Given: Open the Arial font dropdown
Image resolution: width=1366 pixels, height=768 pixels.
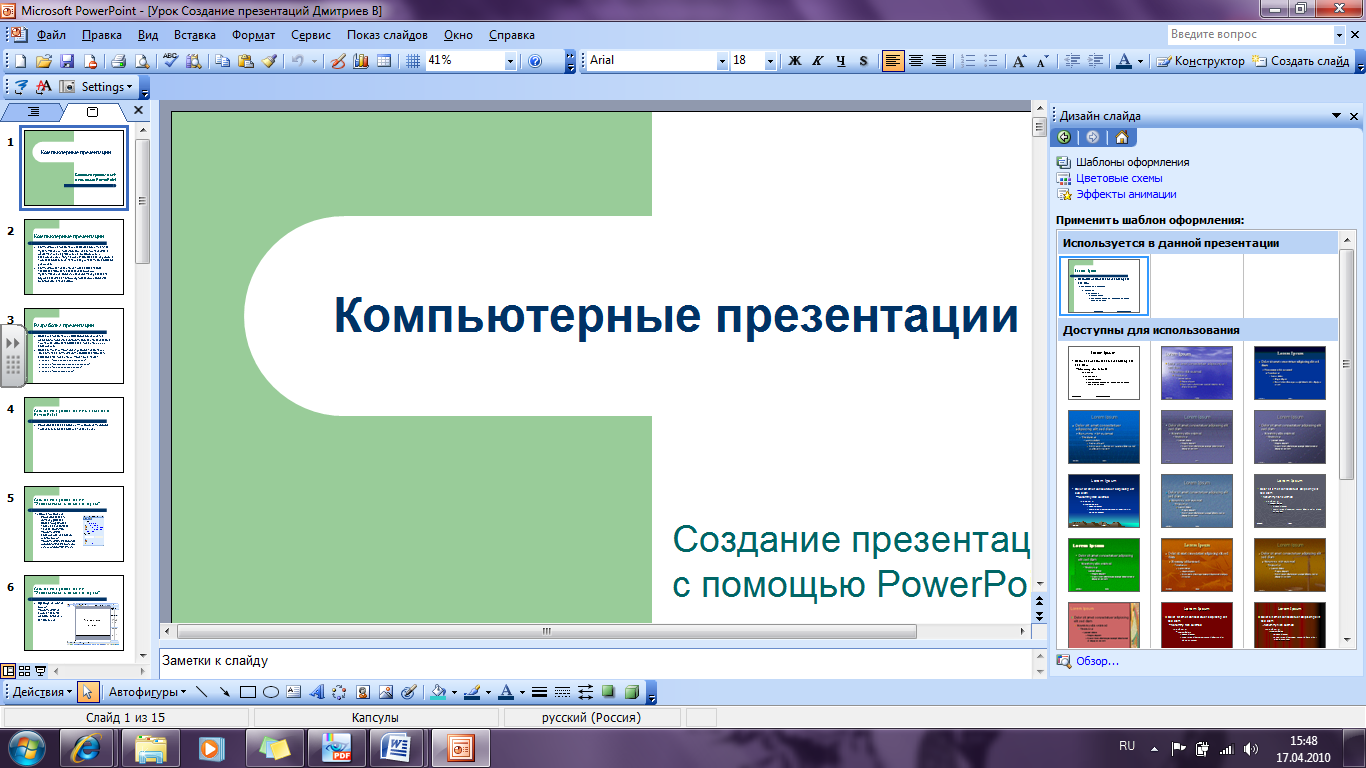Looking at the screenshot, I should pos(722,61).
